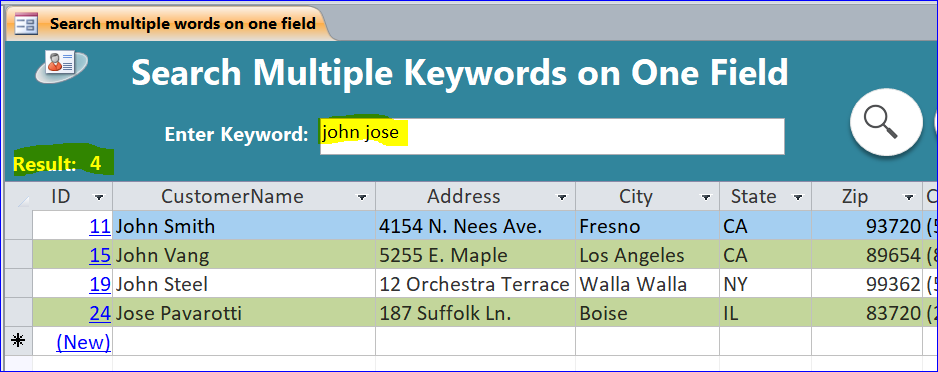Open the Zip column filter dropdown
The height and width of the screenshot is (372, 938).
pyautogui.click(x=909, y=197)
